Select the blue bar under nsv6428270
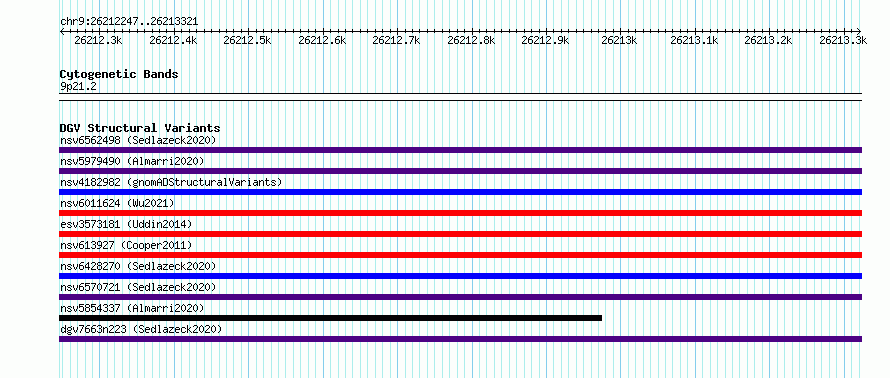This screenshot has height=378, width=890. (460, 276)
